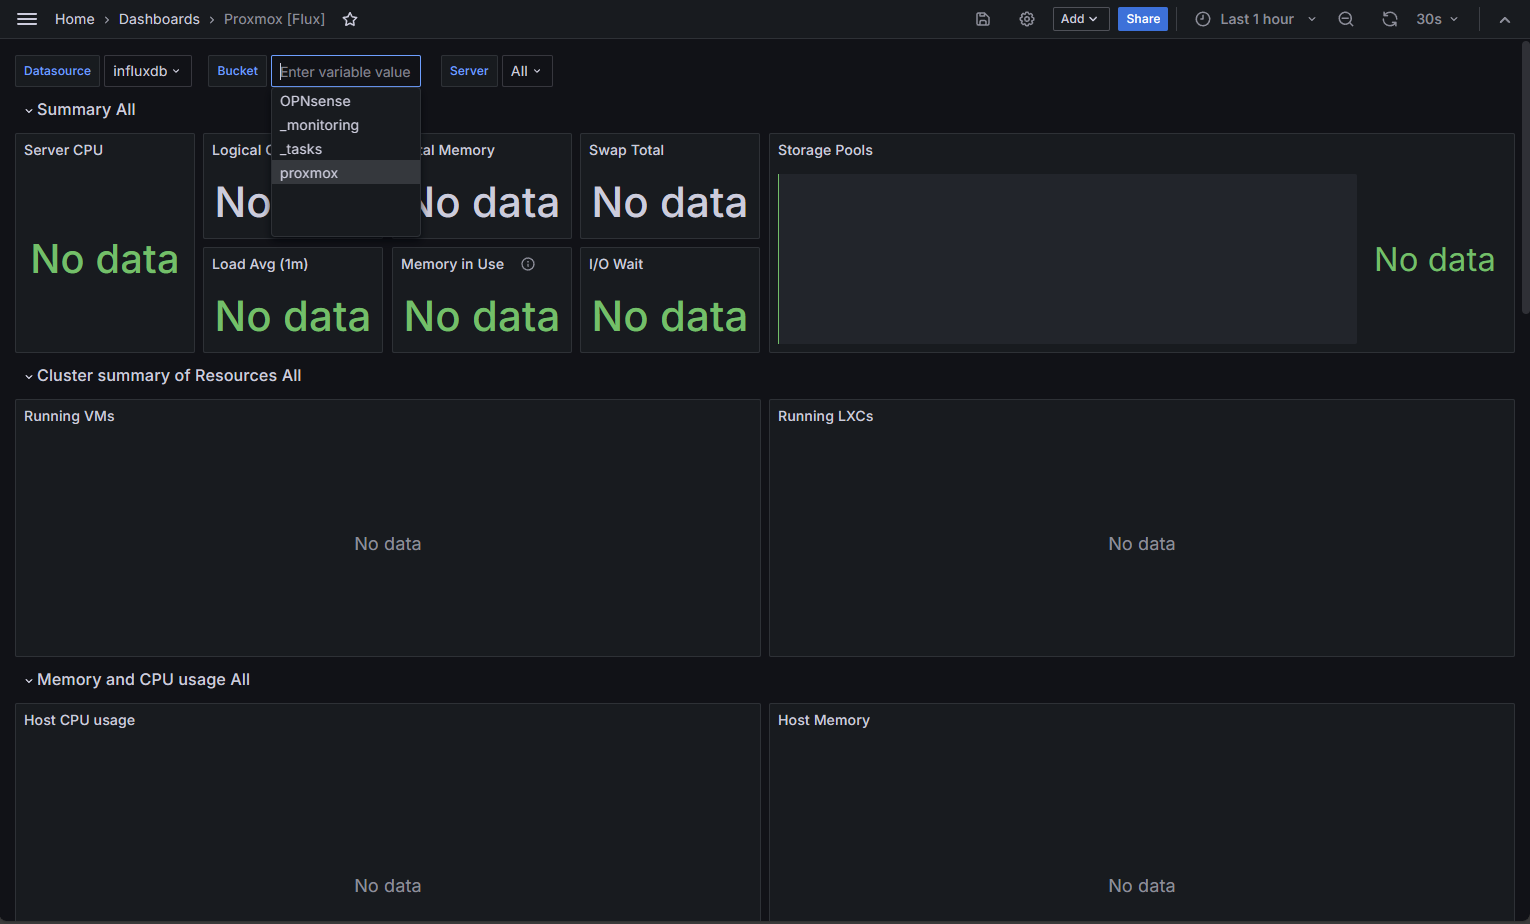
Task: Click the Swap Total panel title
Action: pos(626,150)
